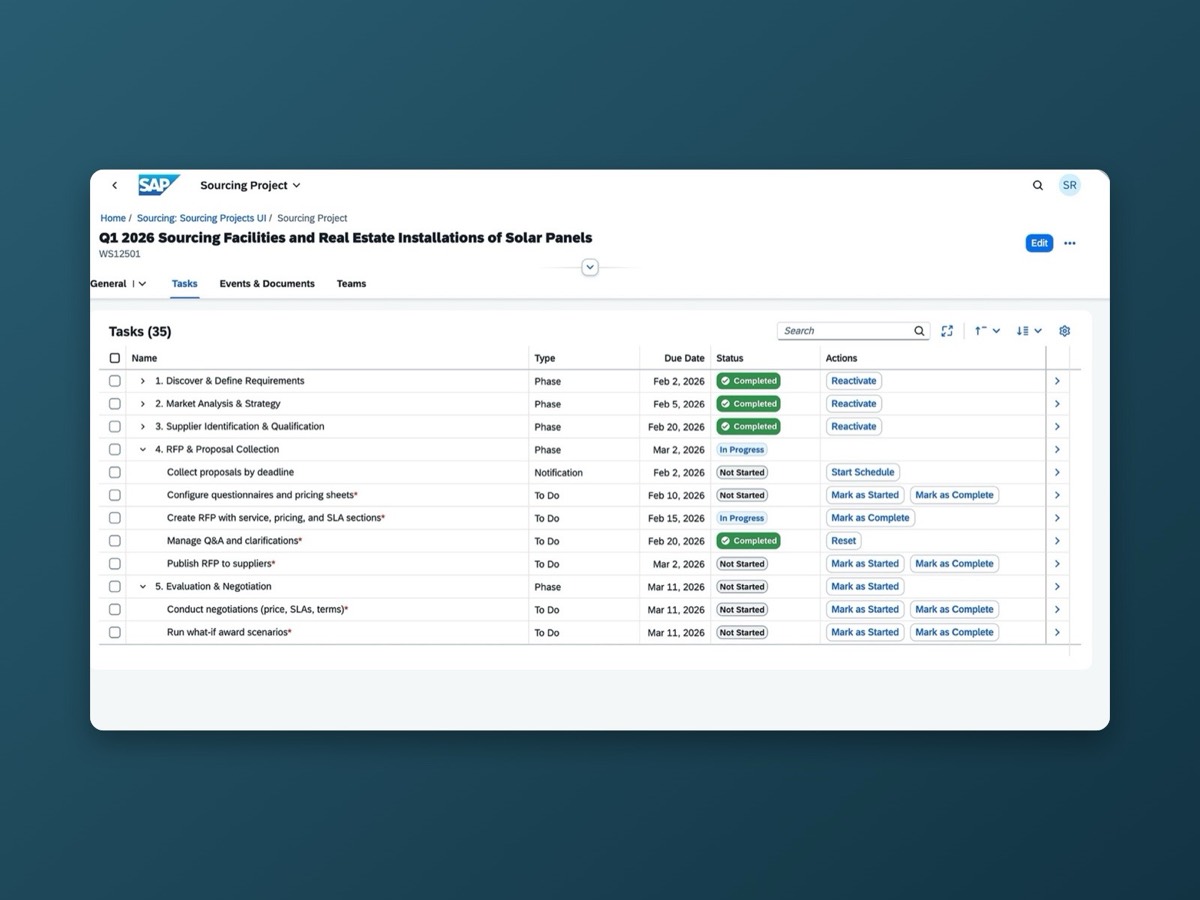Open the header search icon
This screenshot has height=900, width=1200.
1038,185
